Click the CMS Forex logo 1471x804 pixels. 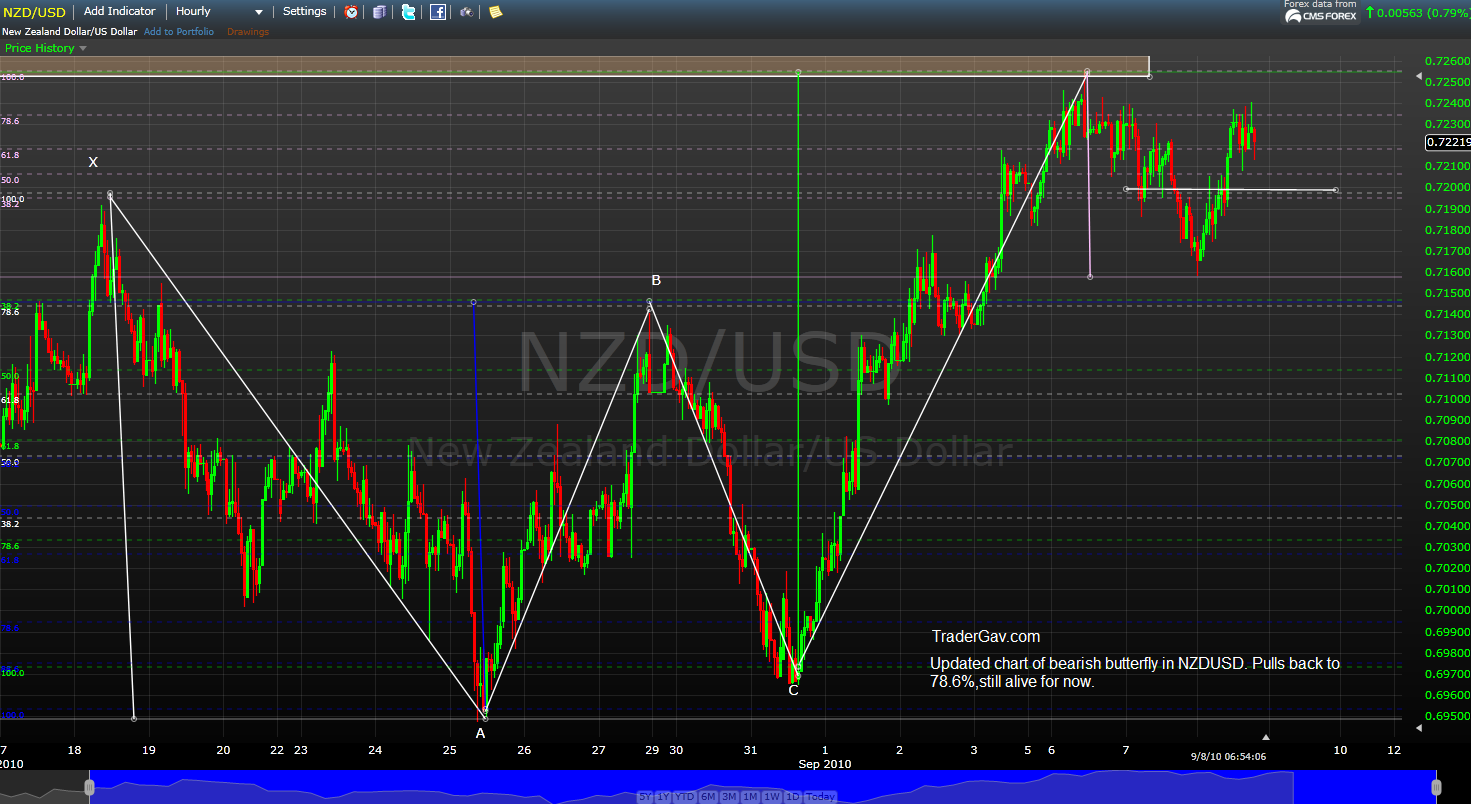coord(1320,16)
